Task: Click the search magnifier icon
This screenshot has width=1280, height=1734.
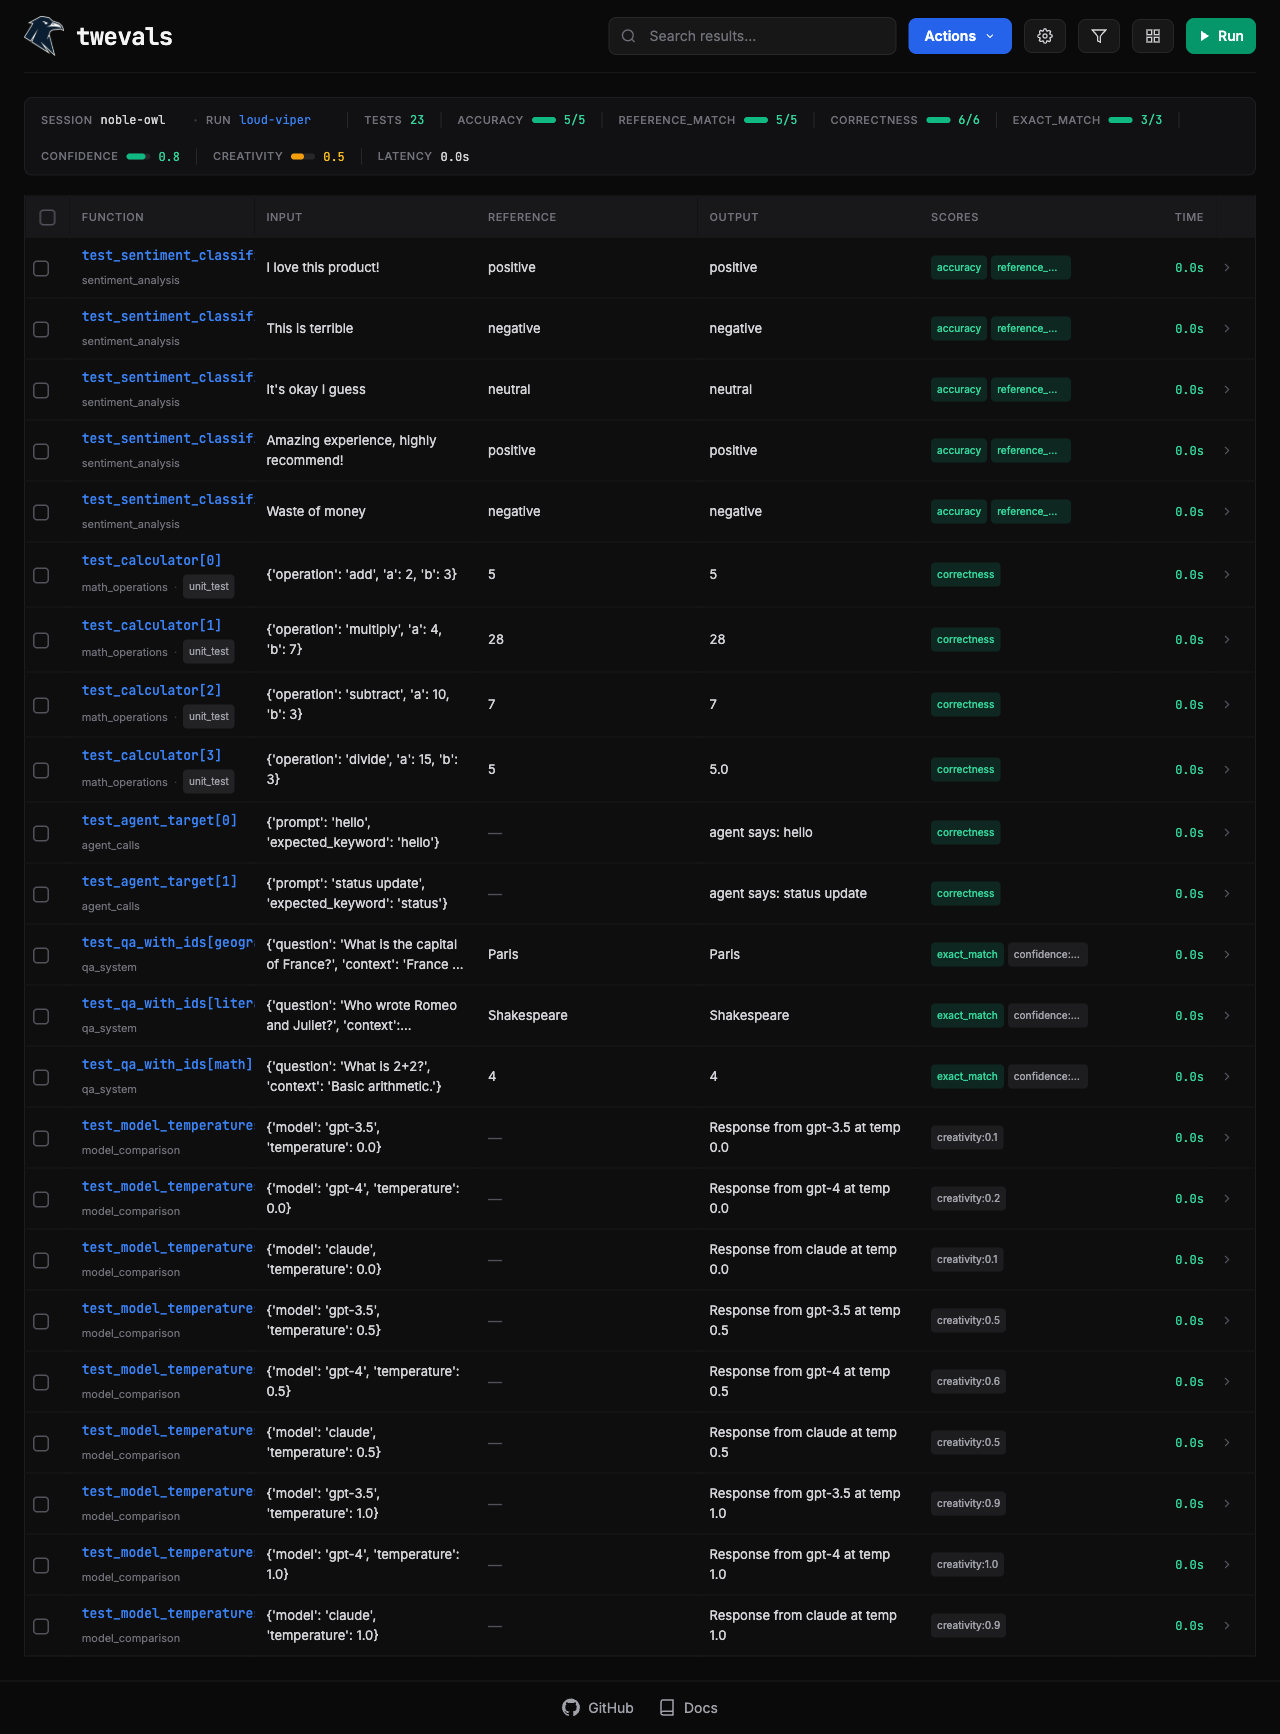Action: click(x=629, y=36)
